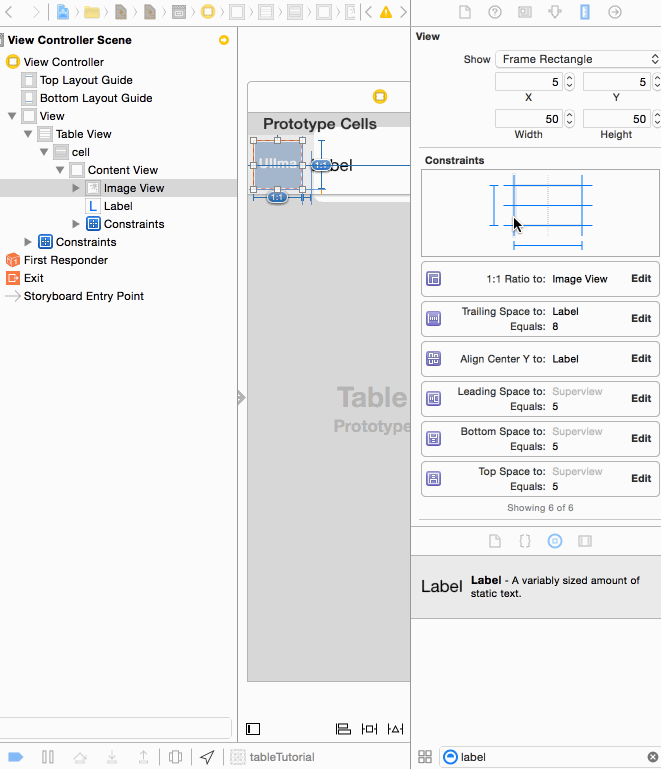Select the Leading Space constraint icon

433,399
